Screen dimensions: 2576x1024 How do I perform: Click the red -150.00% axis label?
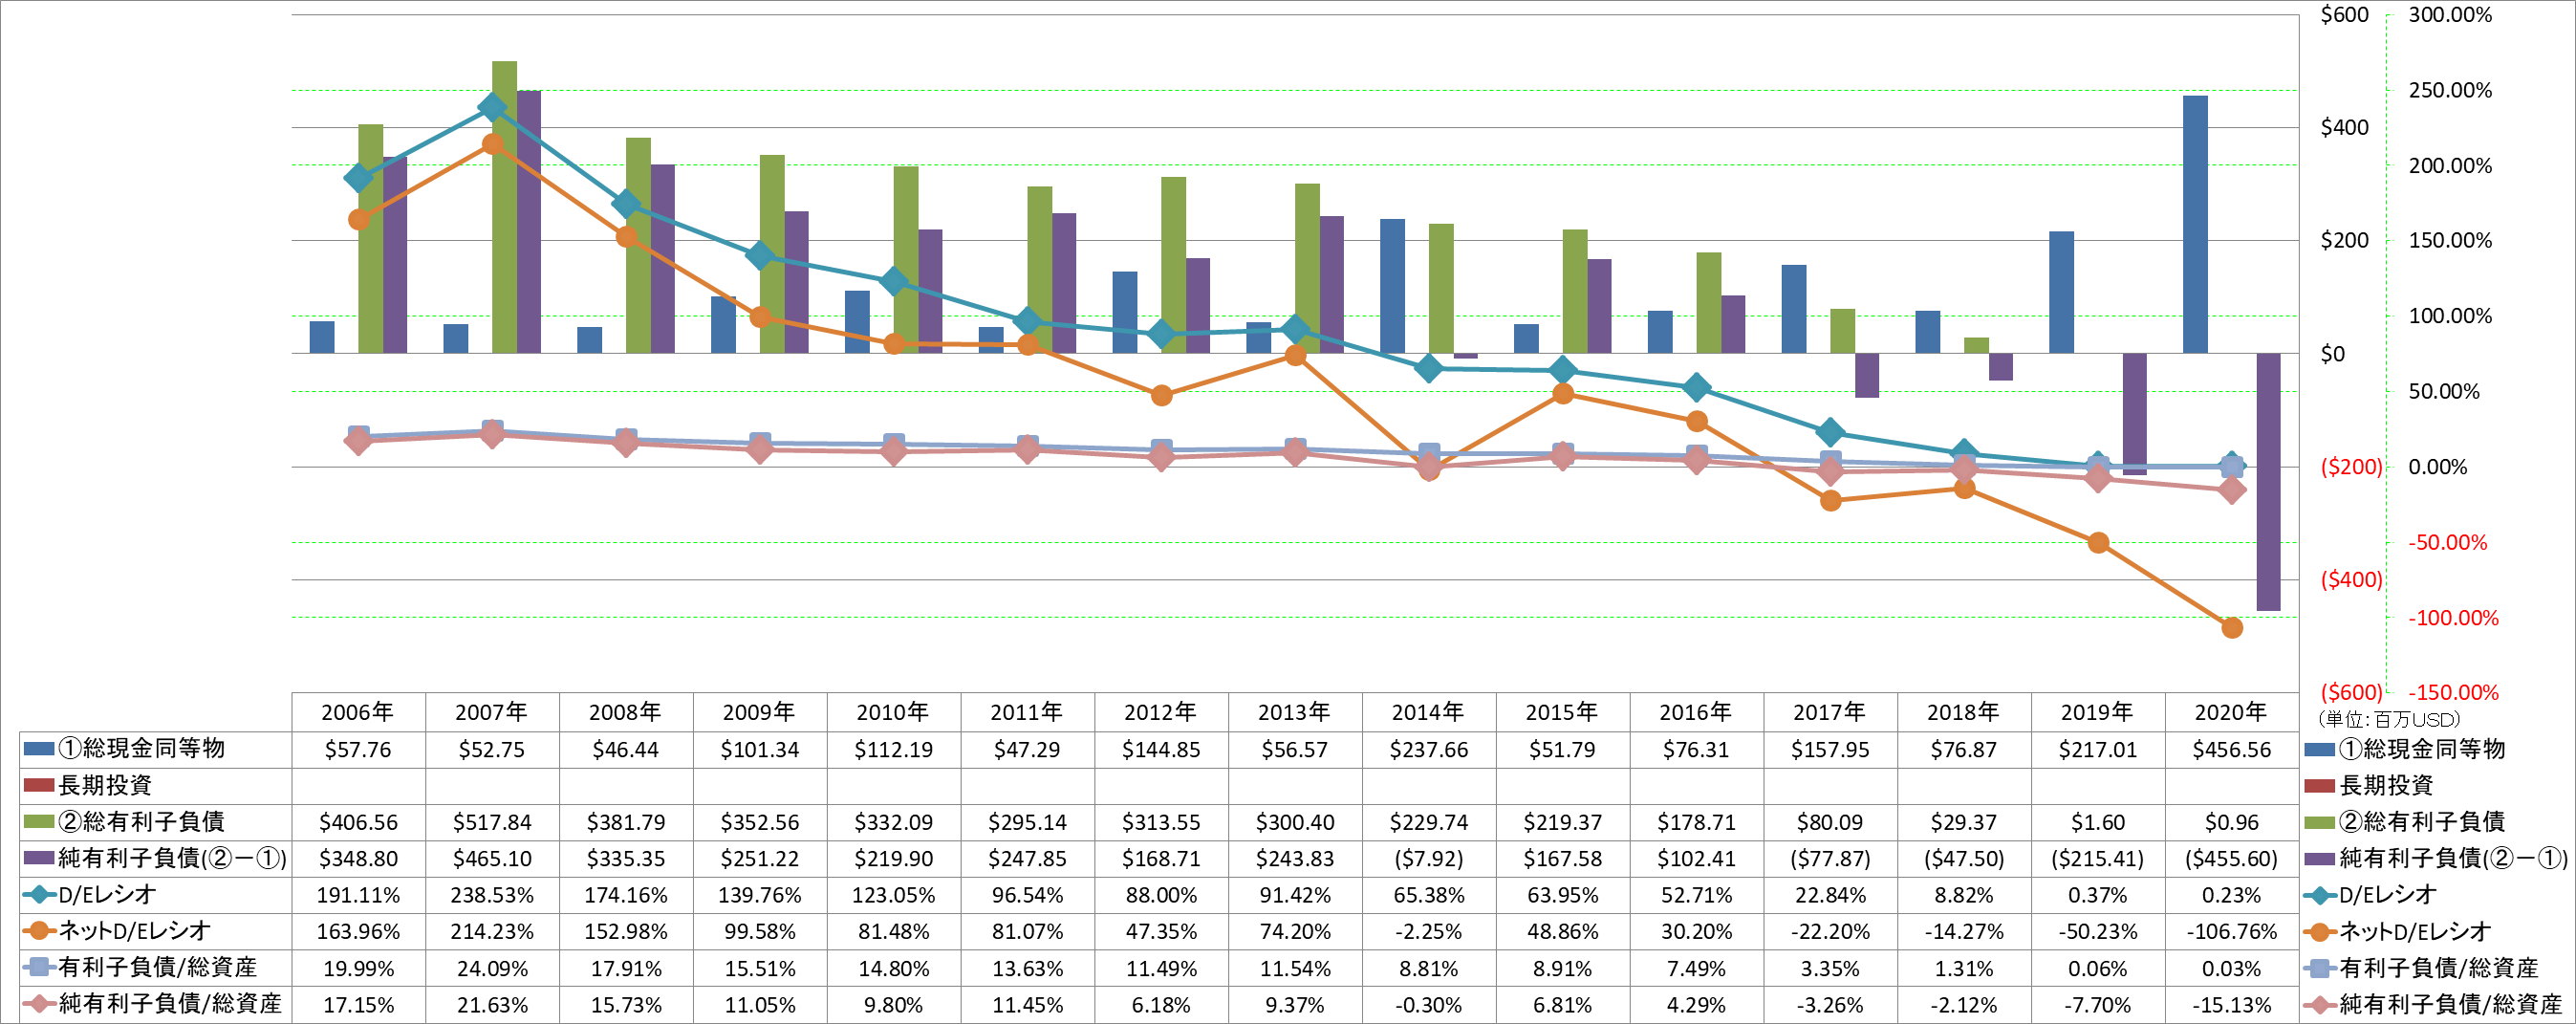[2453, 692]
